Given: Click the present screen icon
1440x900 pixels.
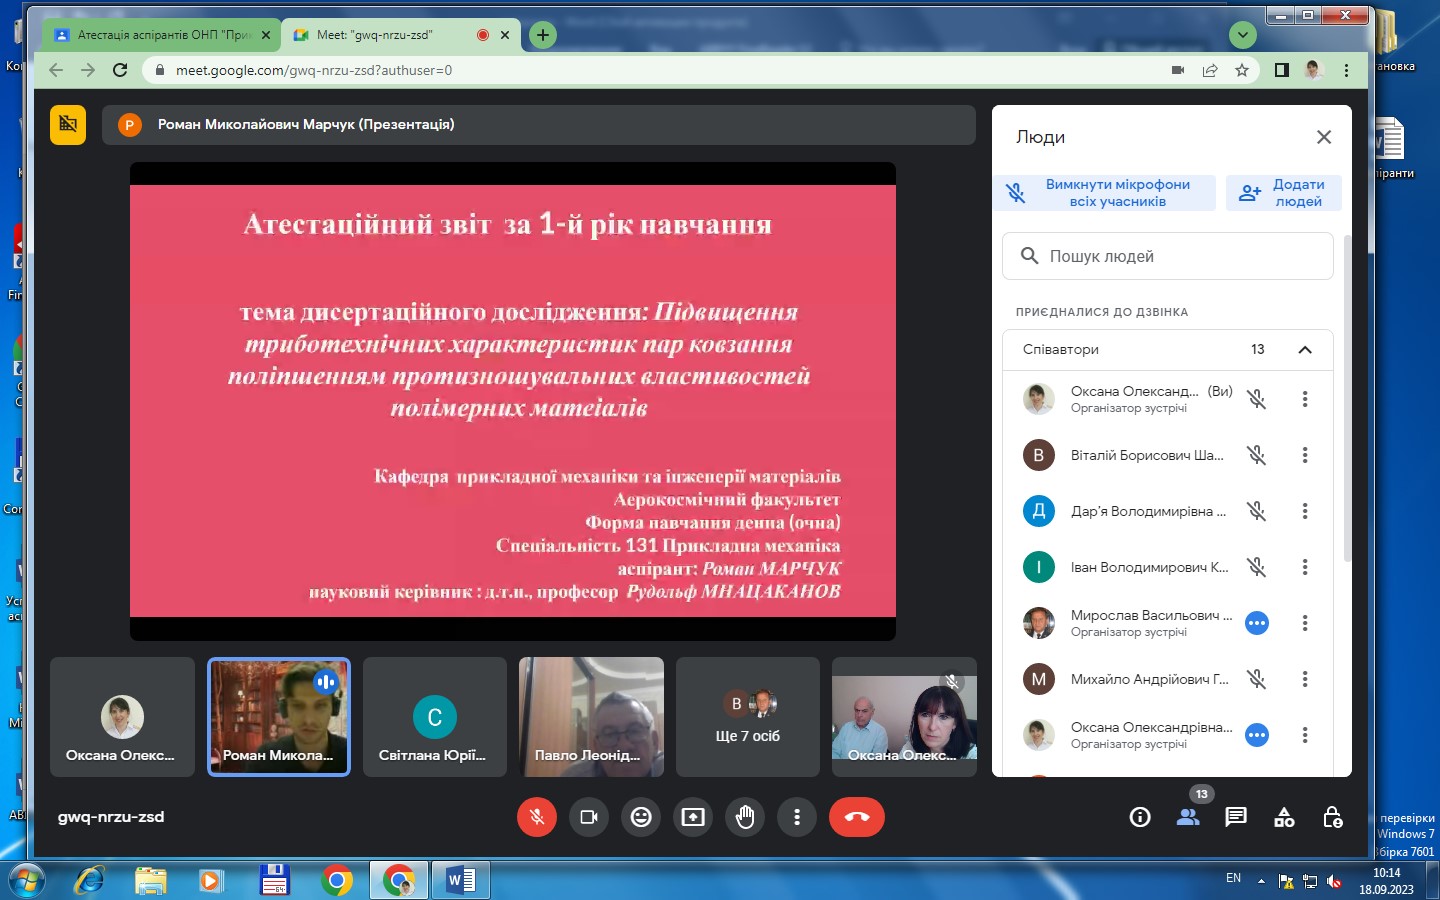Looking at the screenshot, I should (693, 817).
